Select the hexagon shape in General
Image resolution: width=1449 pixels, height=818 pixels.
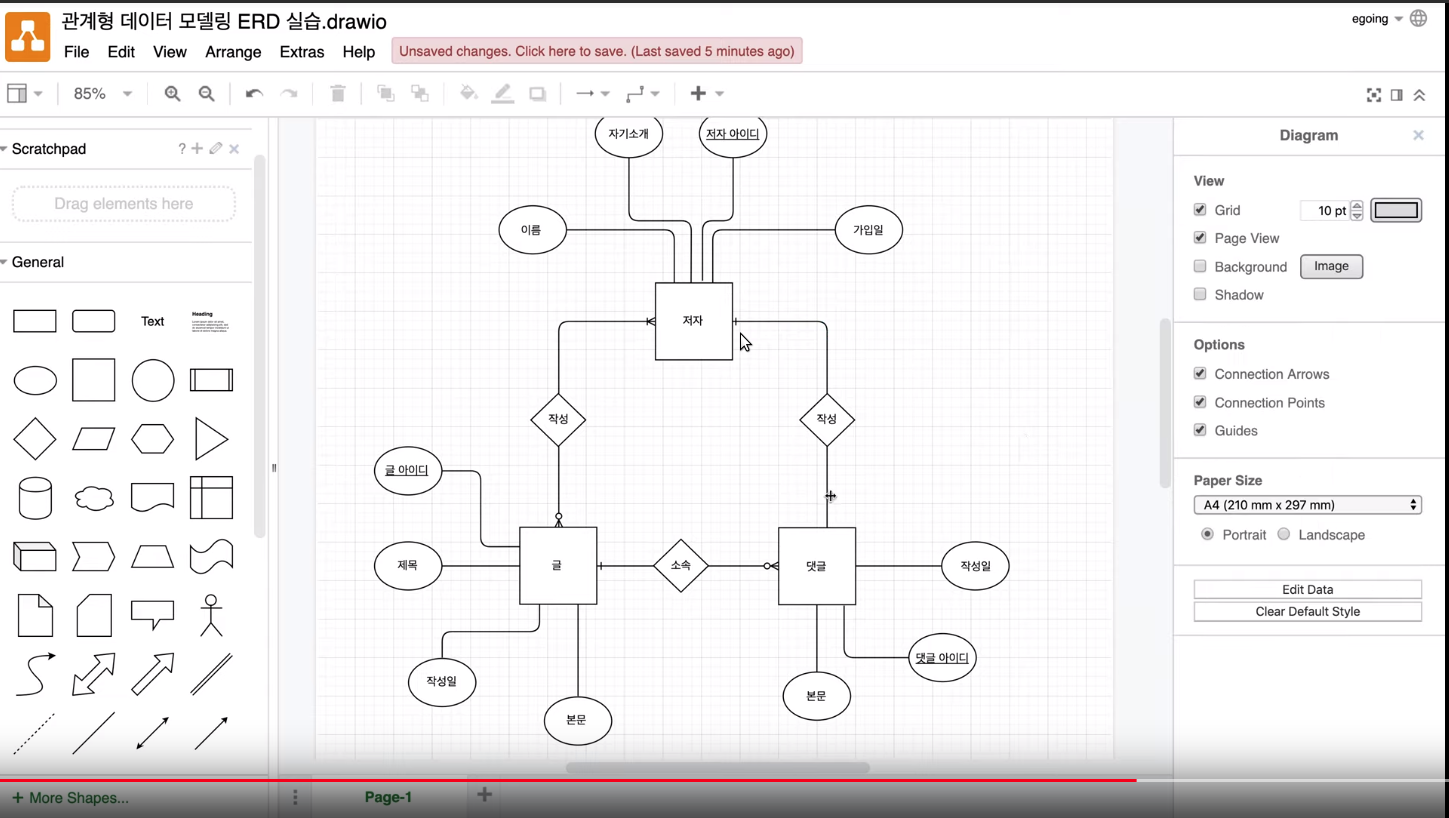coord(153,438)
